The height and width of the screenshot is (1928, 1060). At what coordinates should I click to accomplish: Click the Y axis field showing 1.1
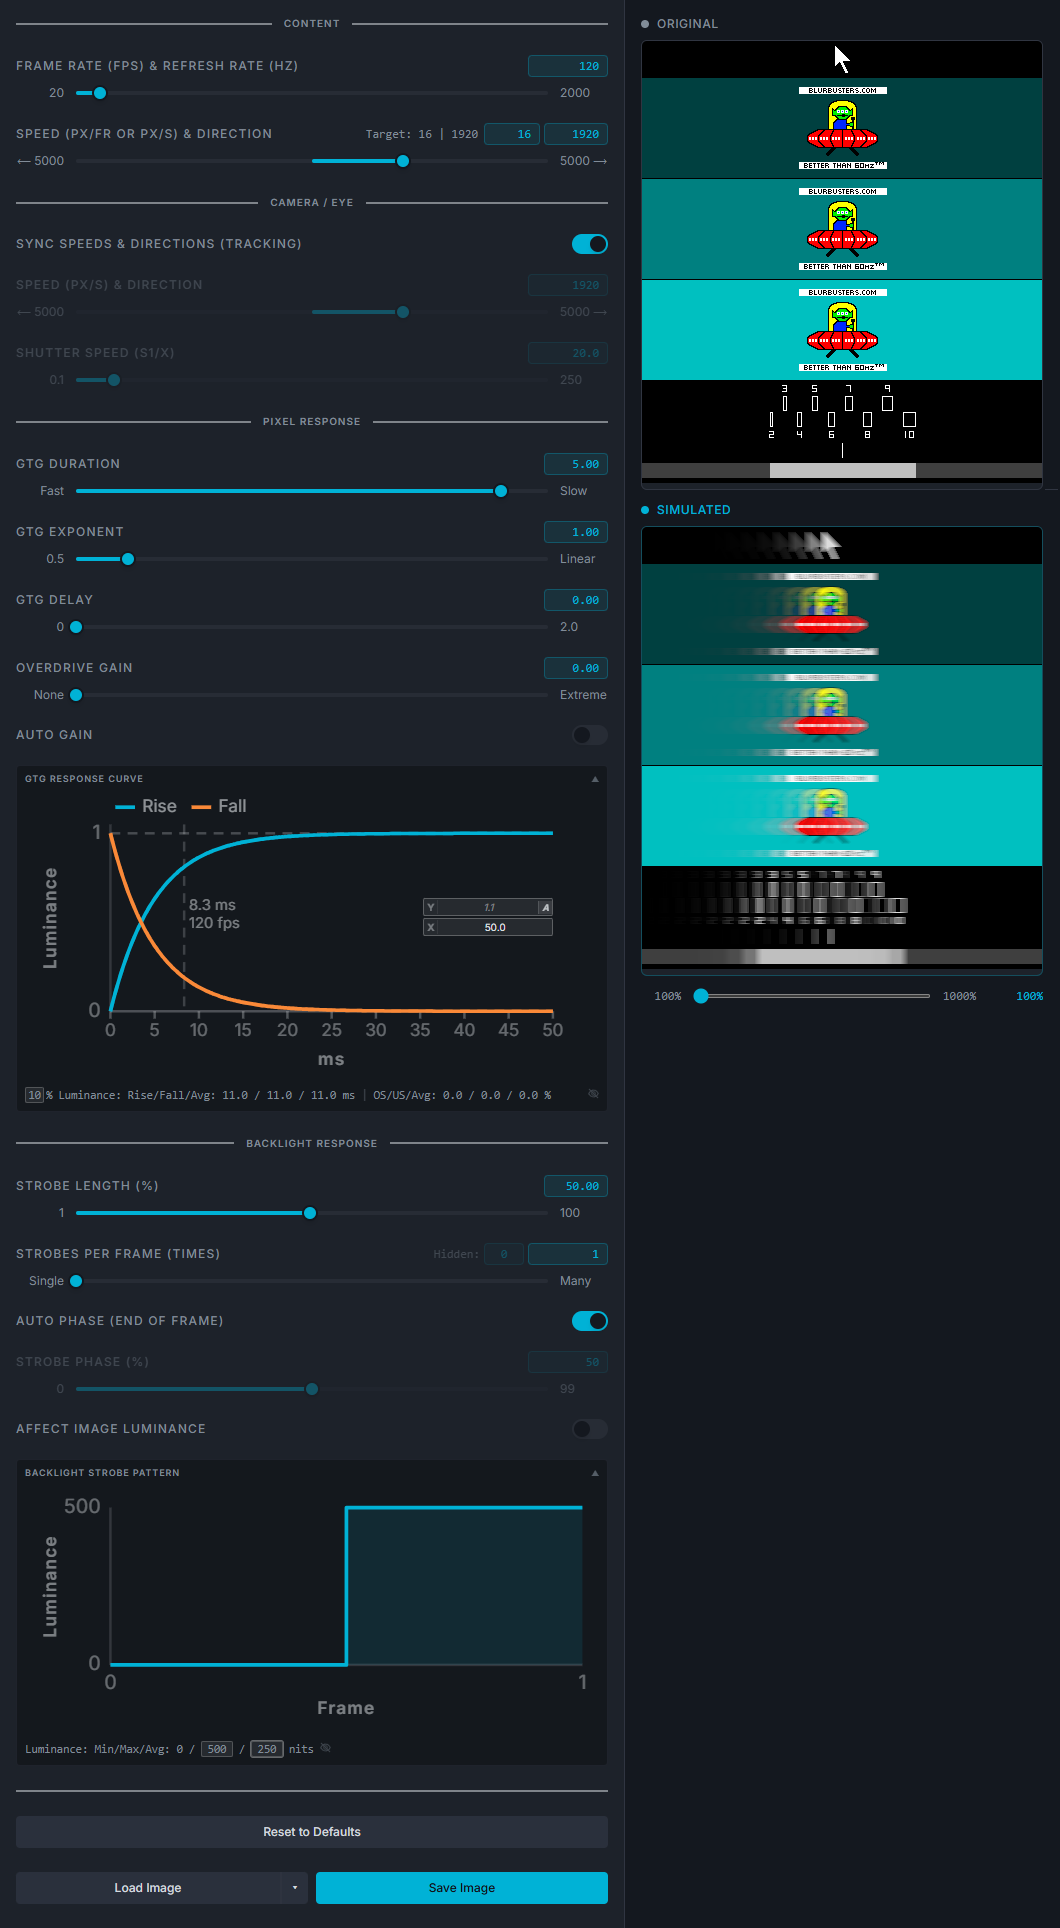pos(488,907)
